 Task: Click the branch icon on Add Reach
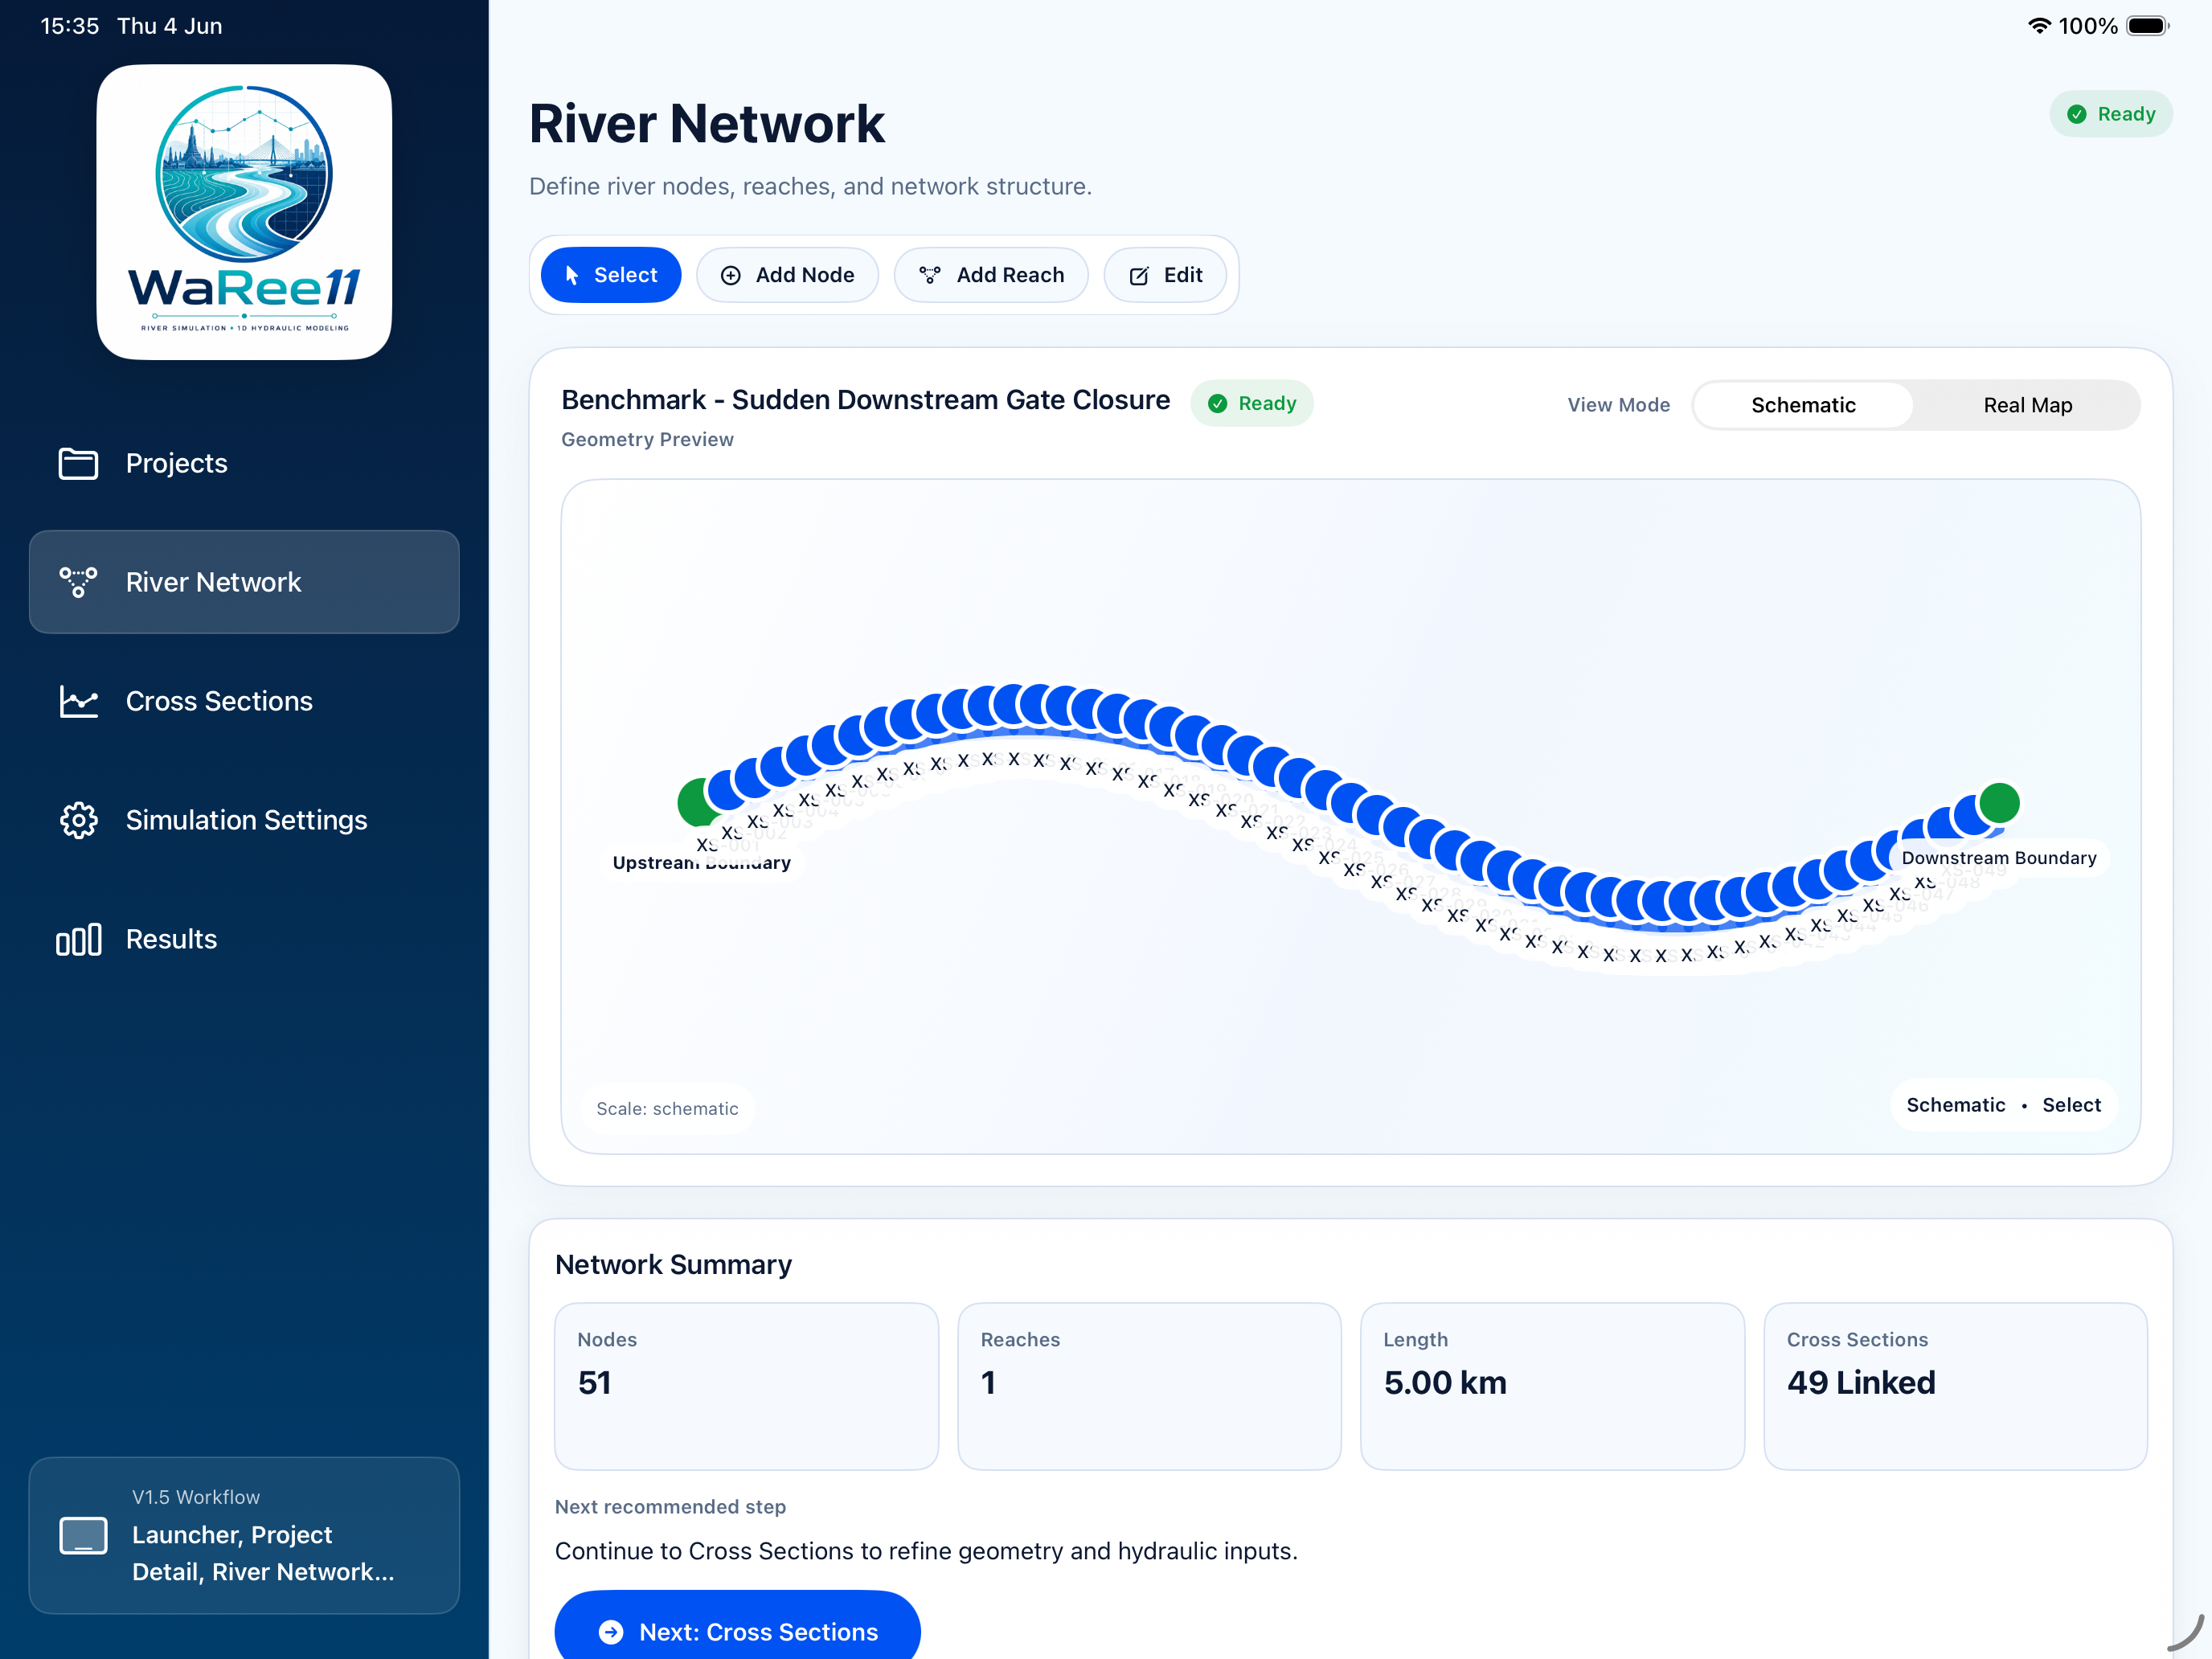point(930,275)
